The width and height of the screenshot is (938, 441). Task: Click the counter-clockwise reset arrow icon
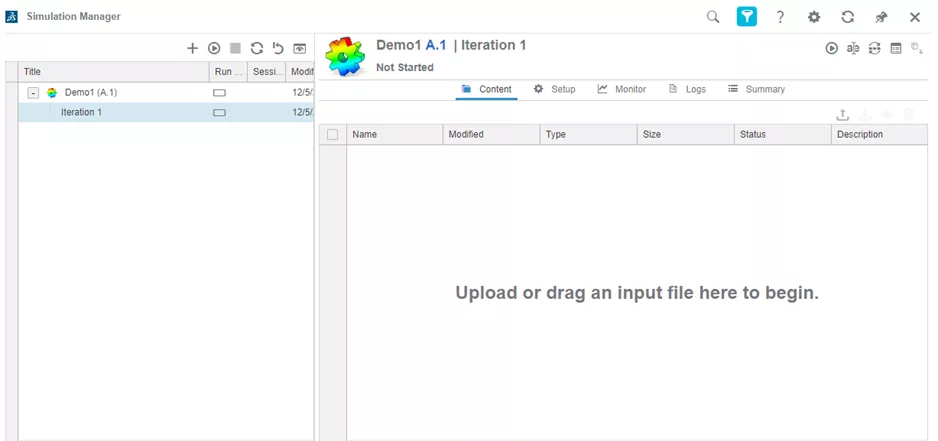(278, 48)
